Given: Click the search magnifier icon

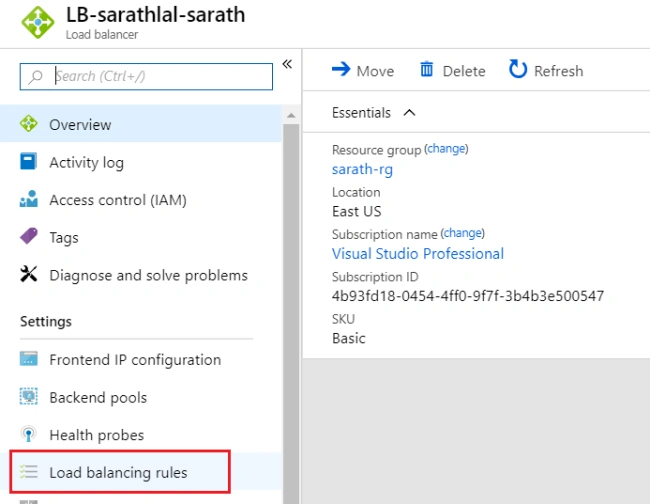Looking at the screenshot, I should pos(36,76).
